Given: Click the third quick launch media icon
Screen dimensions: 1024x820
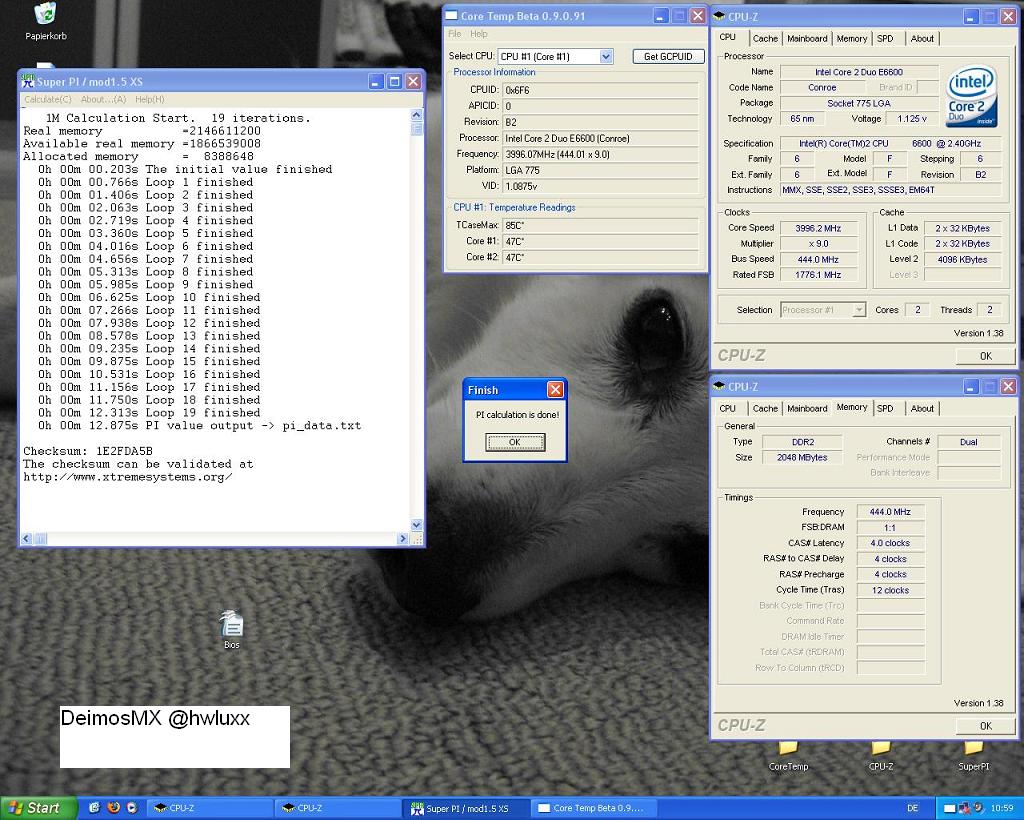Looking at the screenshot, I should tap(132, 808).
